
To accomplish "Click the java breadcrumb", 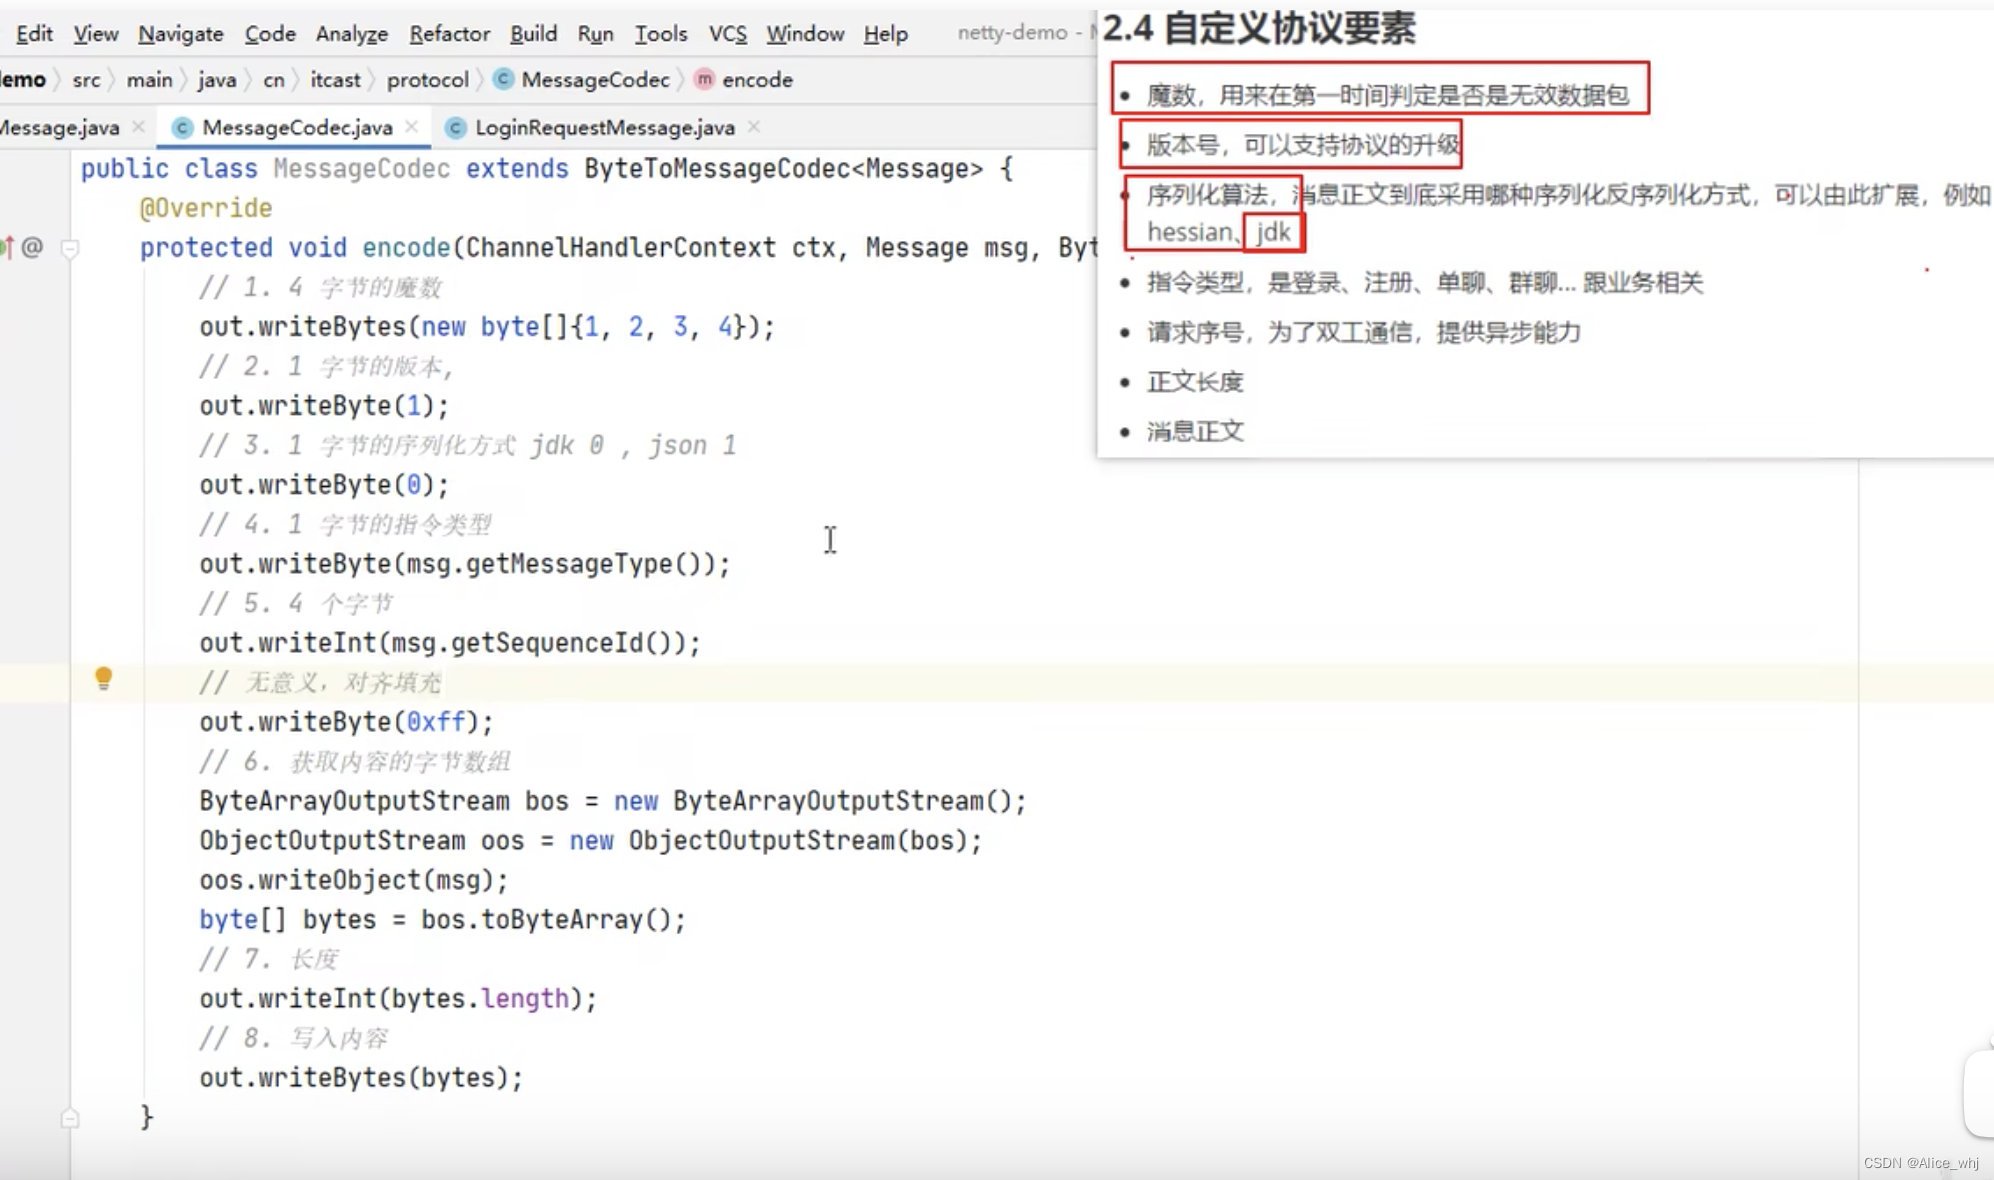I will (x=217, y=79).
